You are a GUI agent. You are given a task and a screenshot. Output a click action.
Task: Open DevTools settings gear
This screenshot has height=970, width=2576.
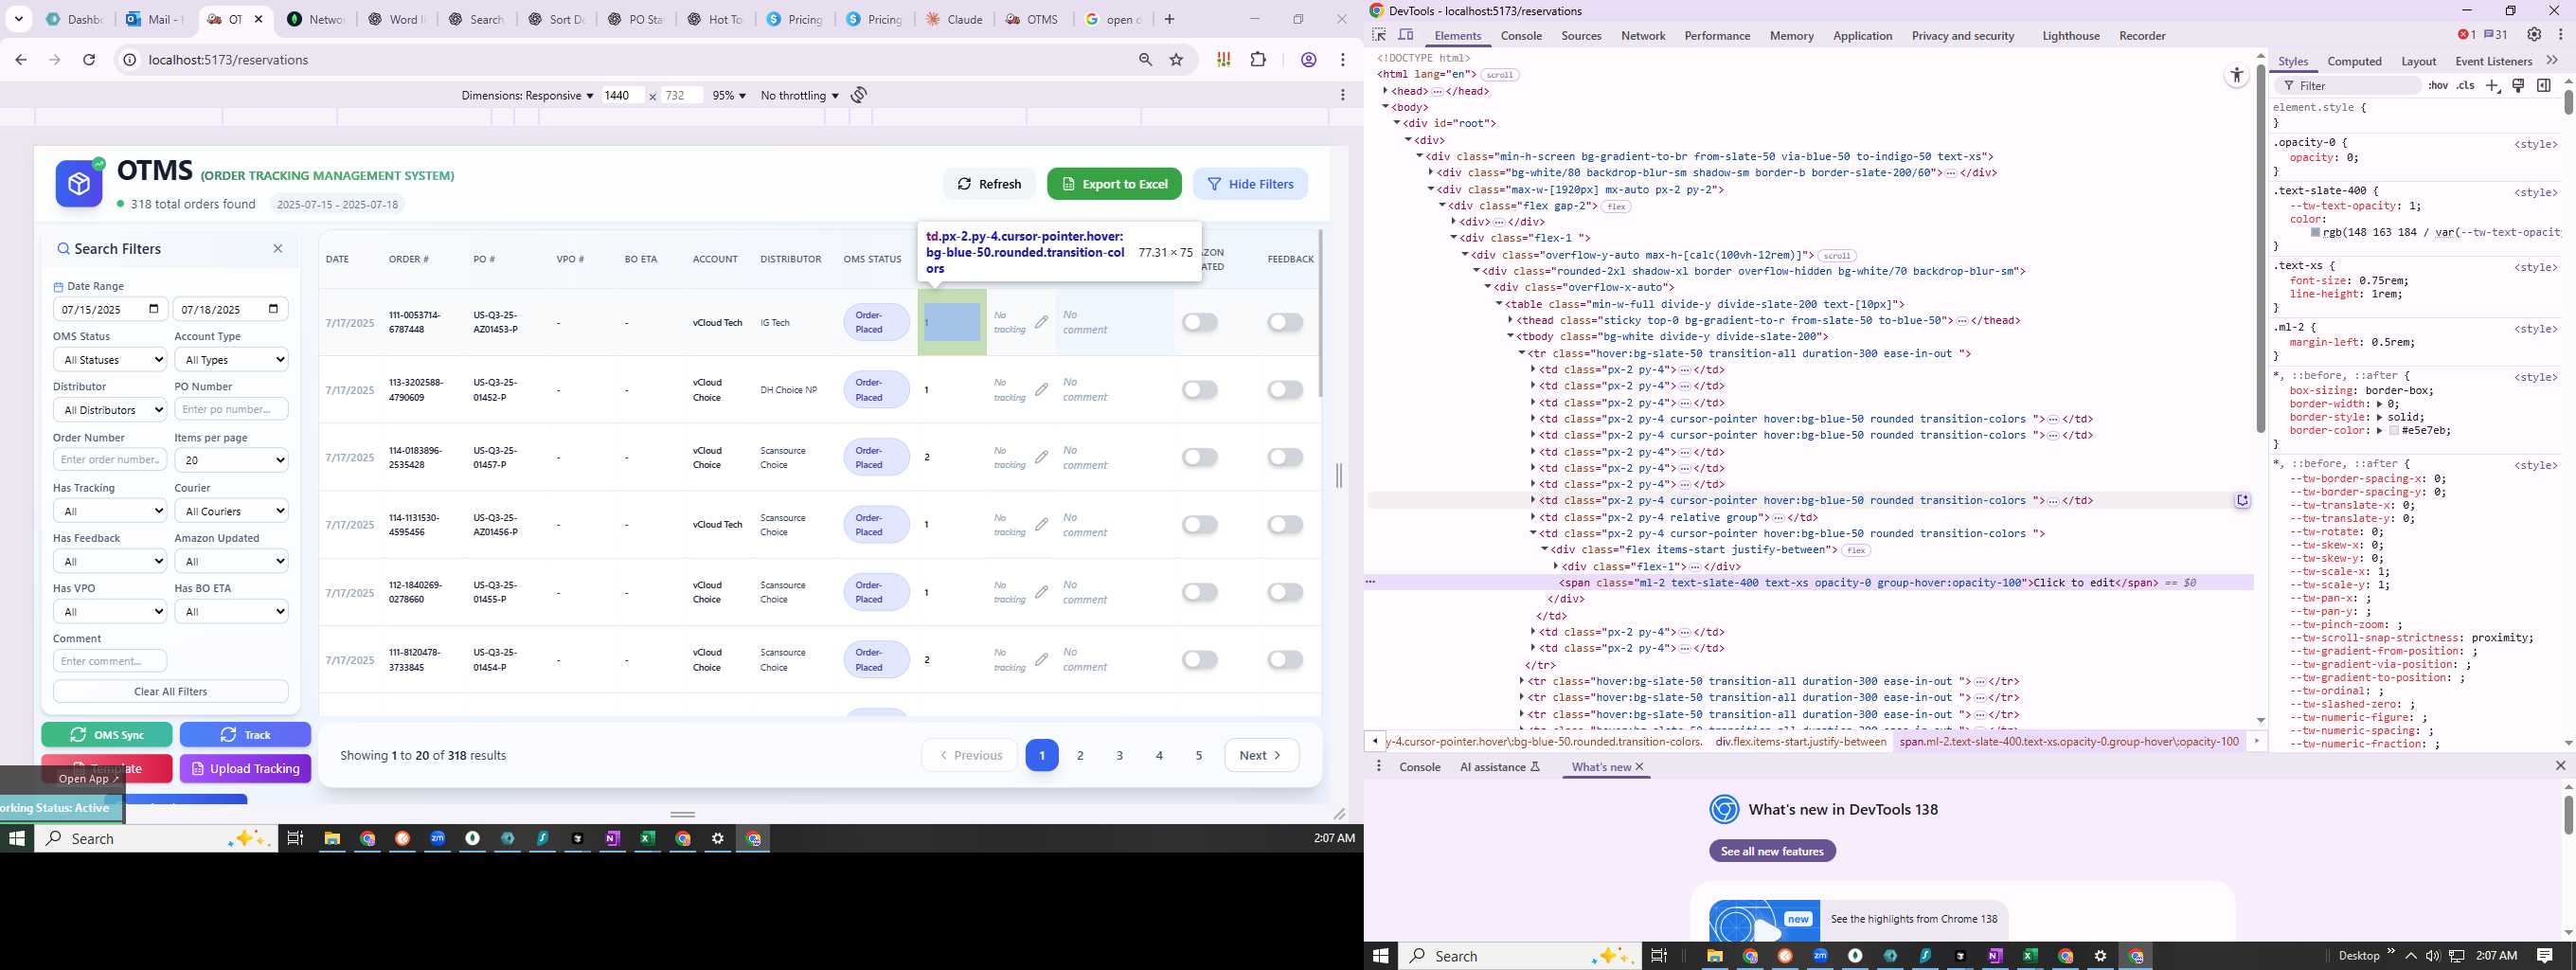(2534, 35)
